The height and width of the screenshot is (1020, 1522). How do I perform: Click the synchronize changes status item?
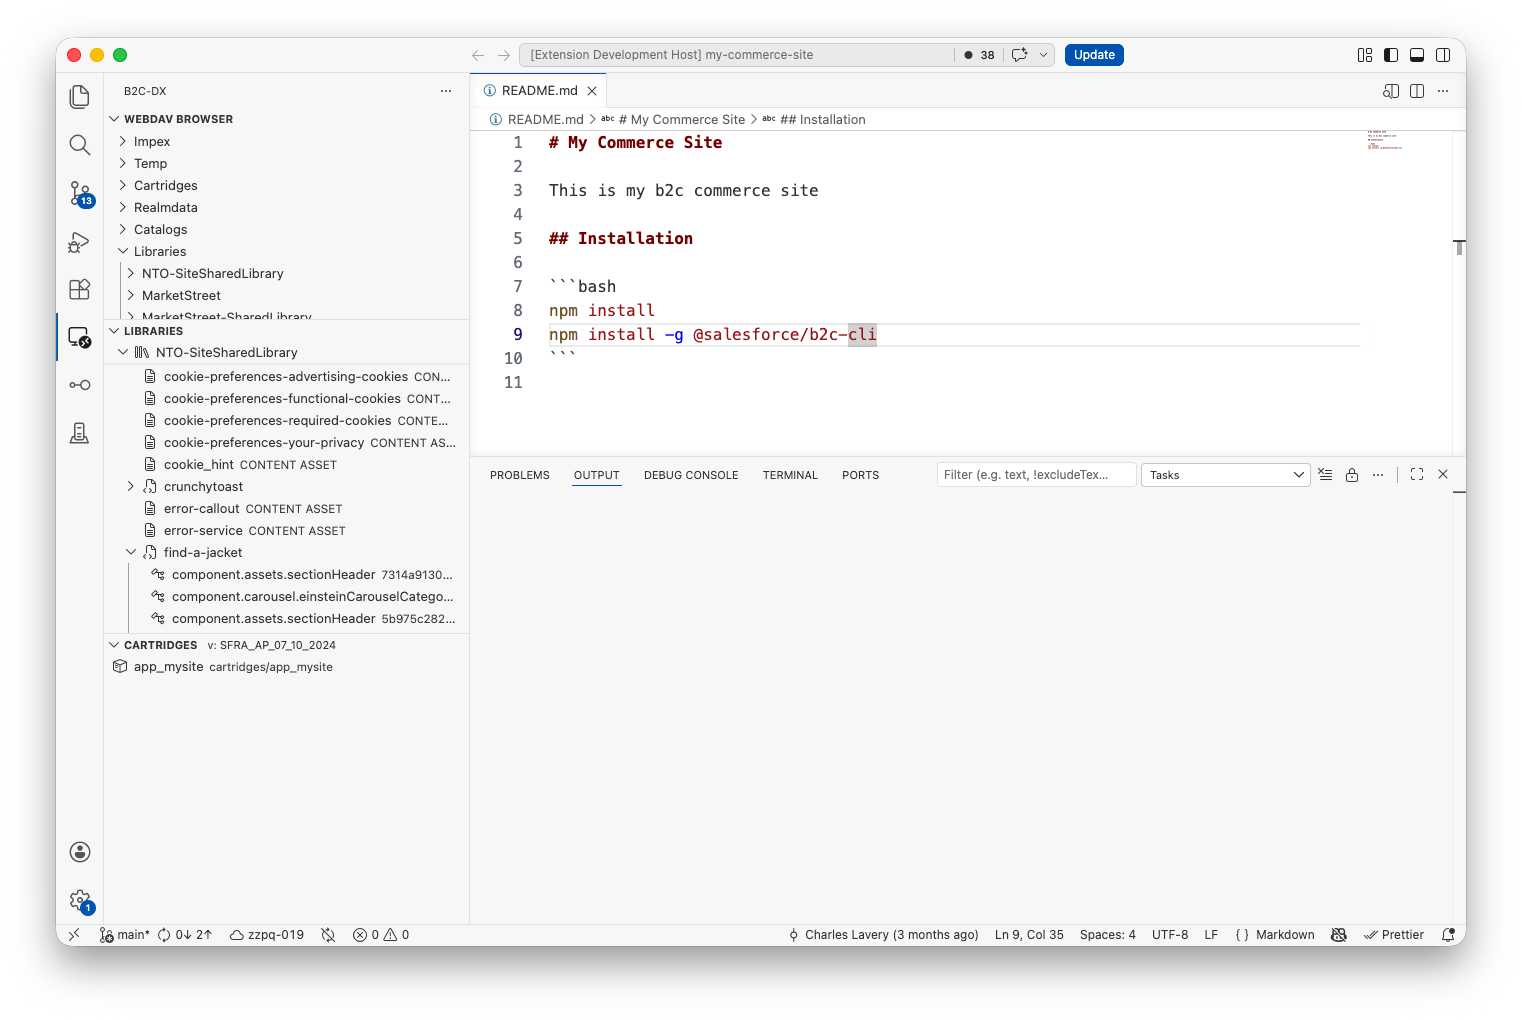[x=185, y=935]
